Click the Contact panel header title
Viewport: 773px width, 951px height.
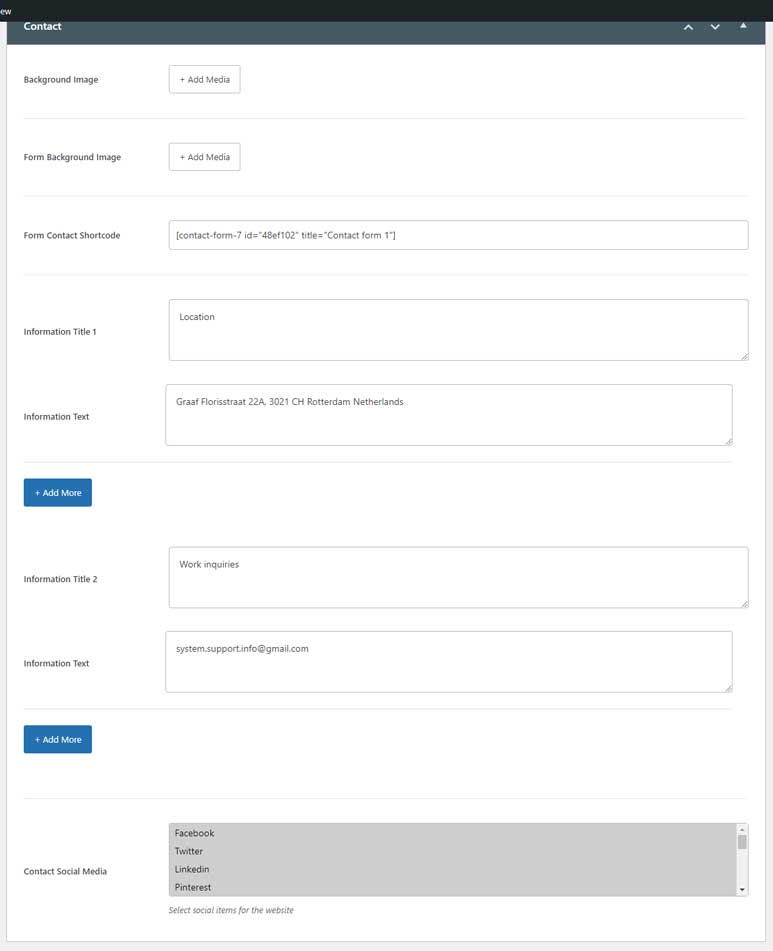(x=42, y=26)
